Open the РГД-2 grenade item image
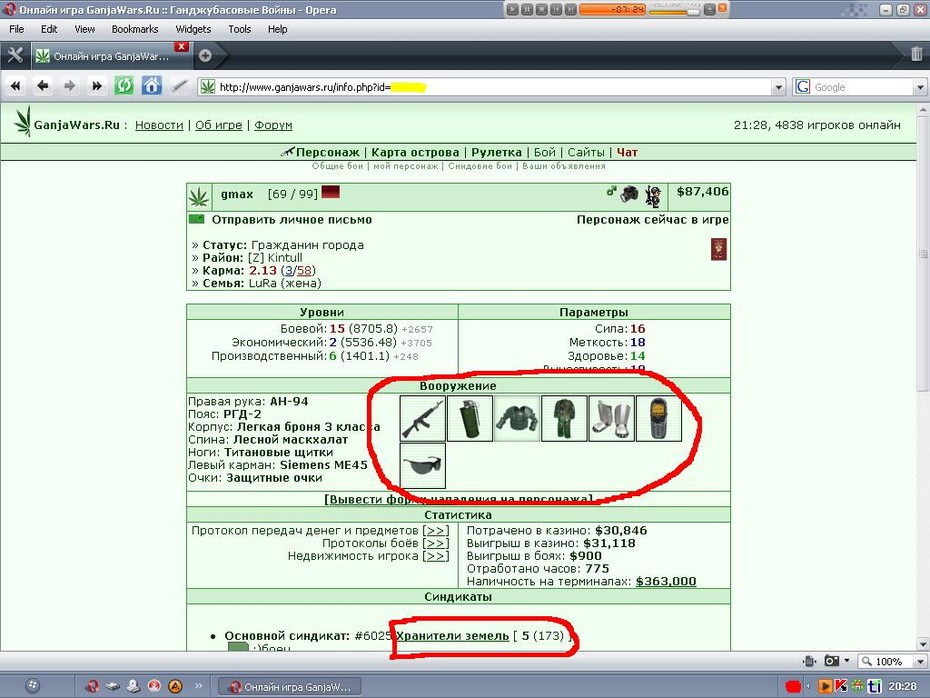Screen dimensions: 930x698 [x=470, y=419]
